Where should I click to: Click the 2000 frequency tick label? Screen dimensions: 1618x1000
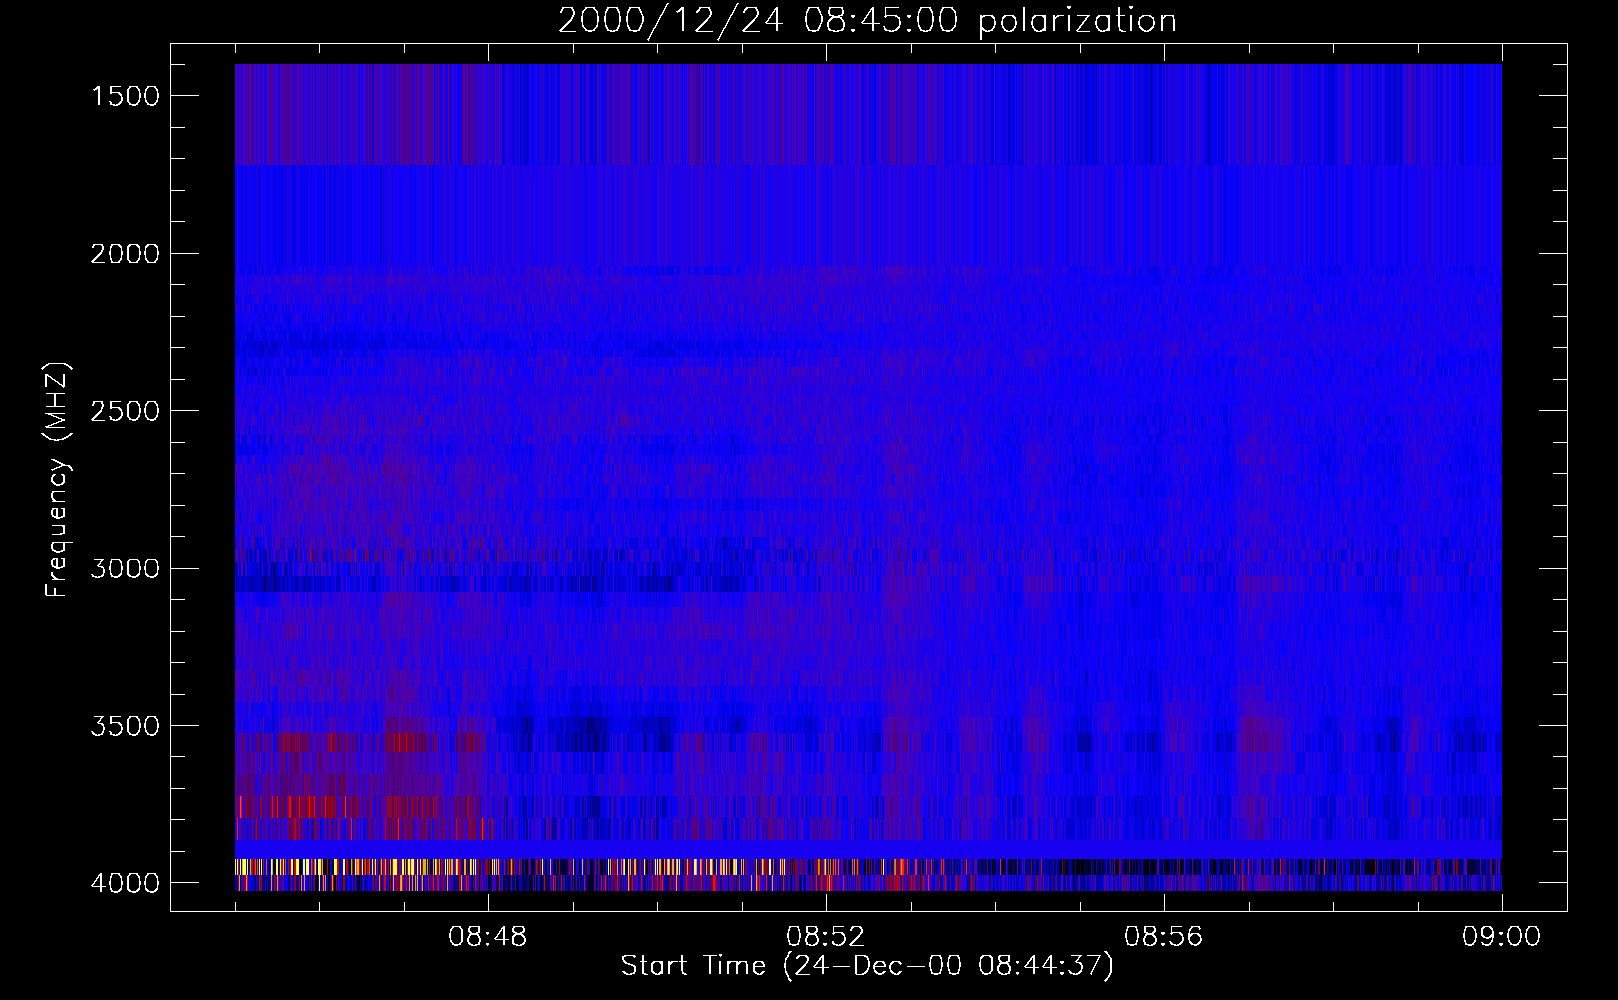tap(125, 254)
